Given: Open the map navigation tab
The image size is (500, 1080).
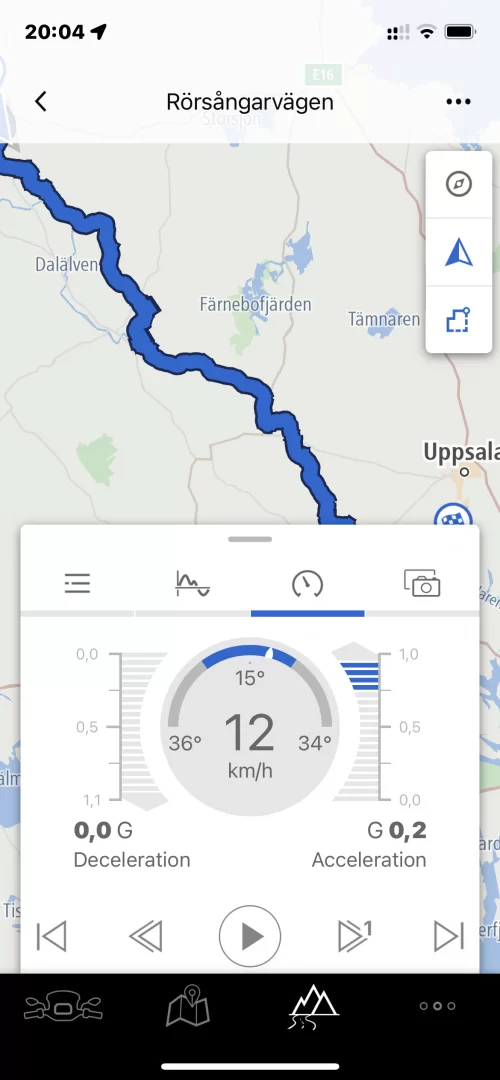Looking at the screenshot, I should 187,1007.
